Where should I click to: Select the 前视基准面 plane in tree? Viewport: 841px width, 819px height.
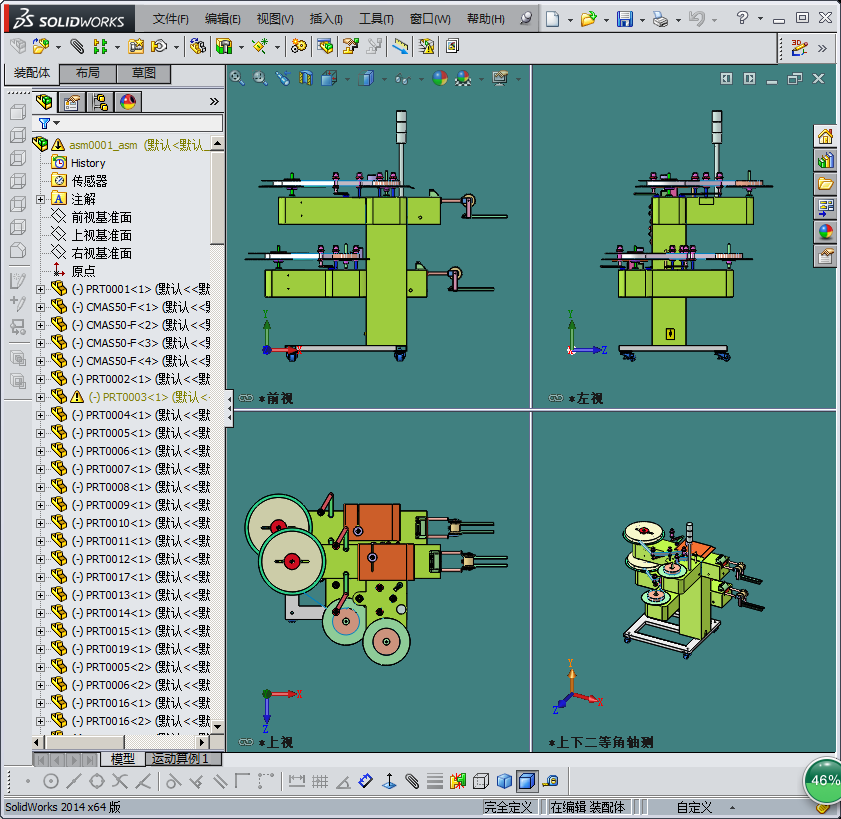pos(101,217)
